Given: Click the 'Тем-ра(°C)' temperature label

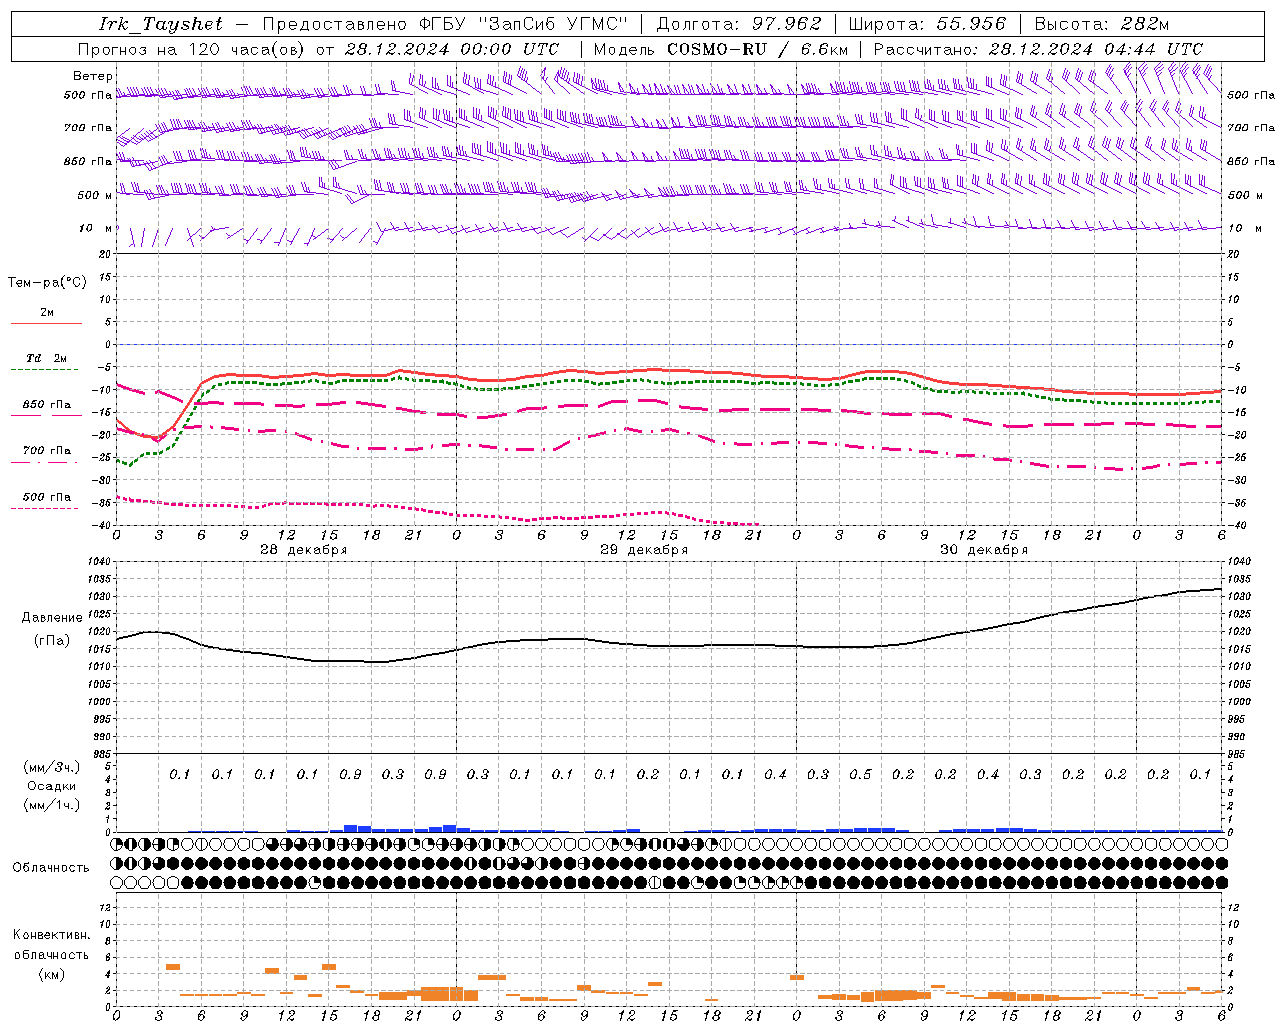Looking at the screenshot, I should (x=47, y=283).
